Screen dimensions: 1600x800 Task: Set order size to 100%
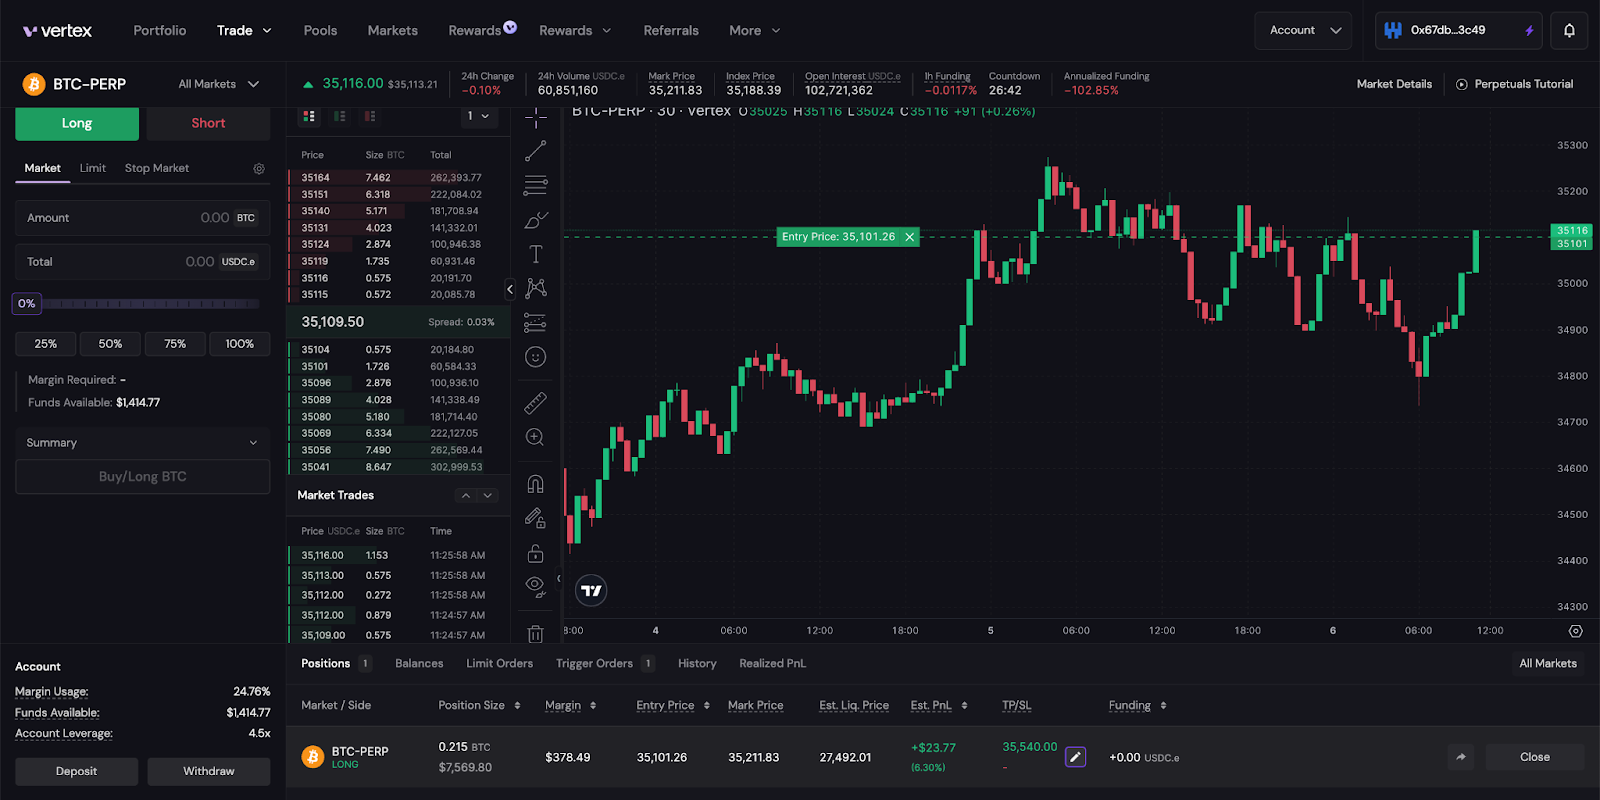tap(240, 344)
